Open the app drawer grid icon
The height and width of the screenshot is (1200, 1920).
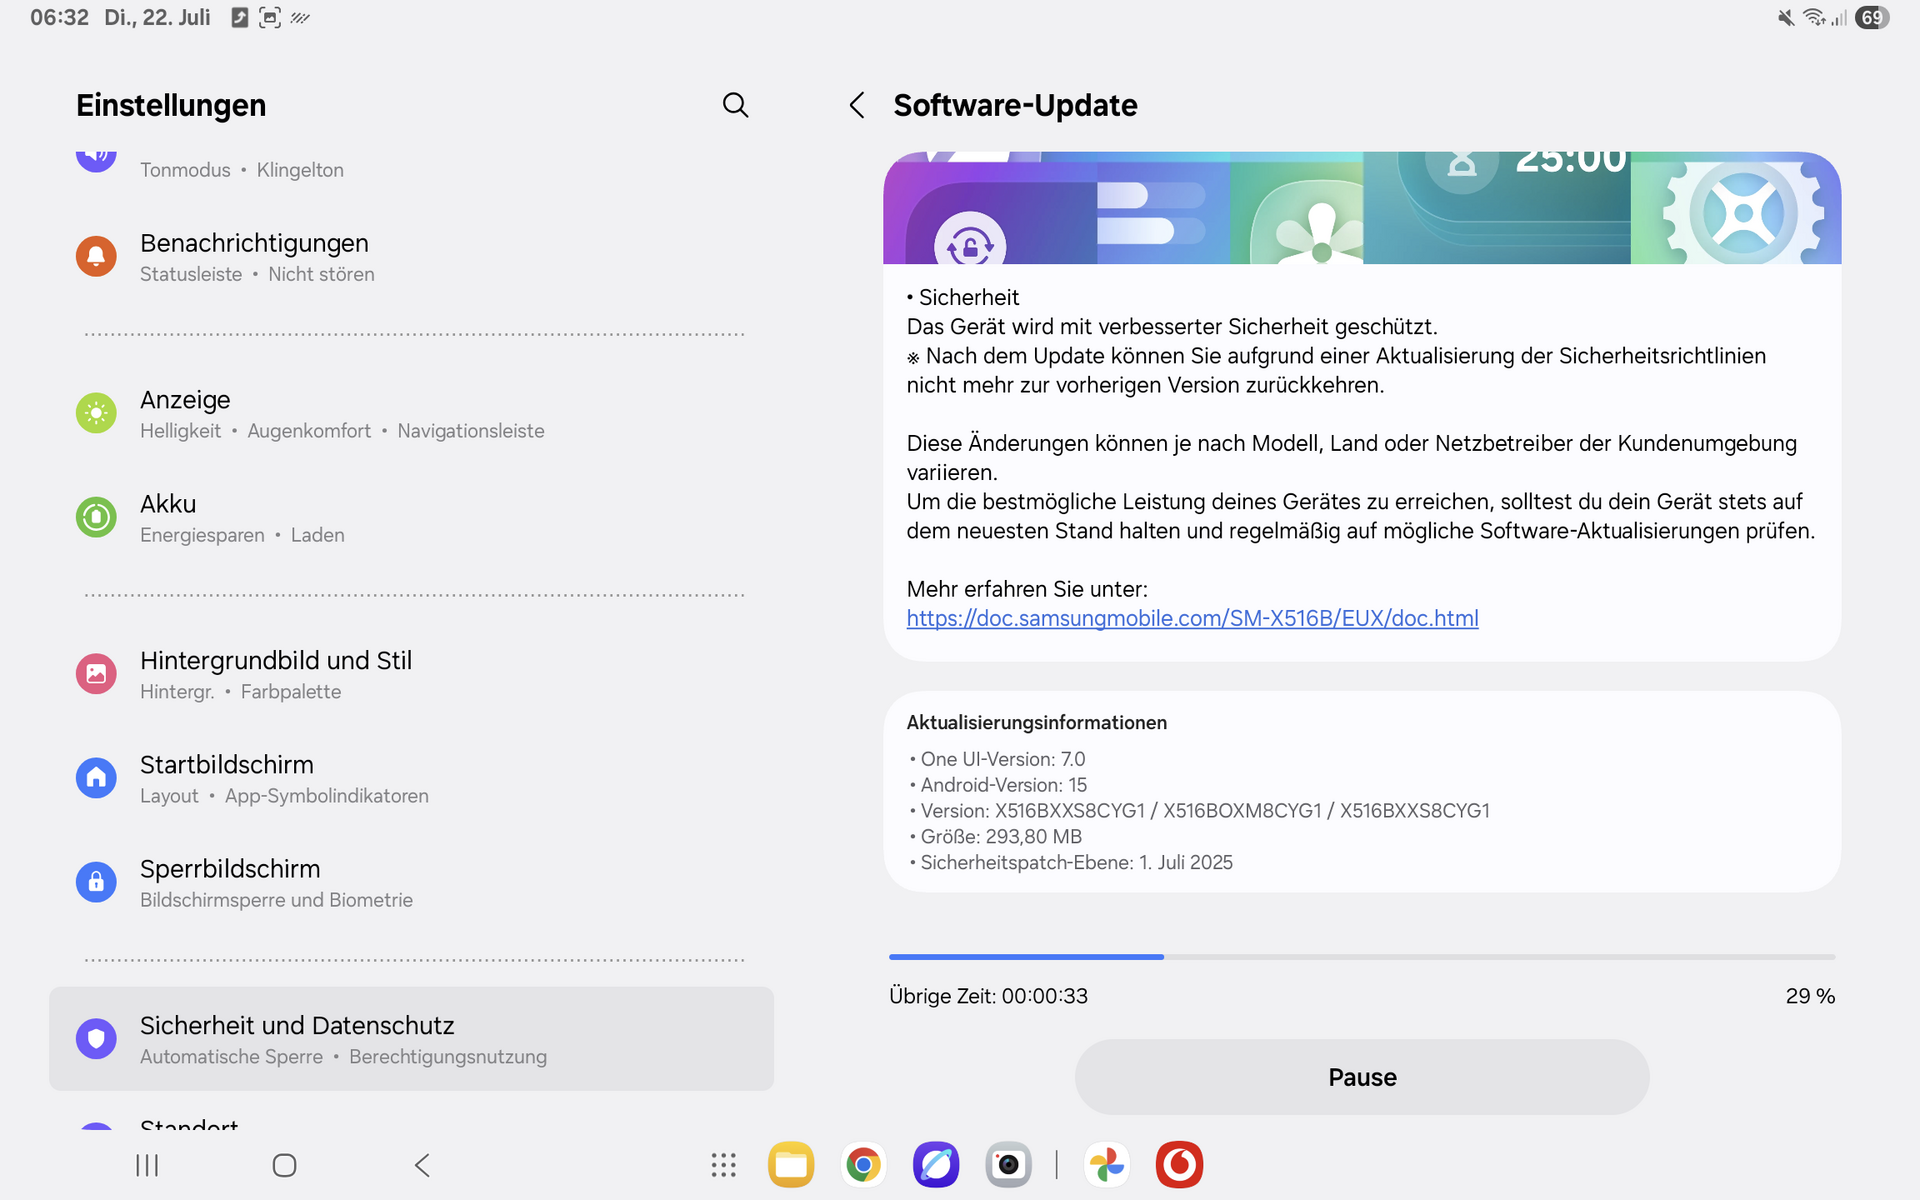coord(723,1165)
